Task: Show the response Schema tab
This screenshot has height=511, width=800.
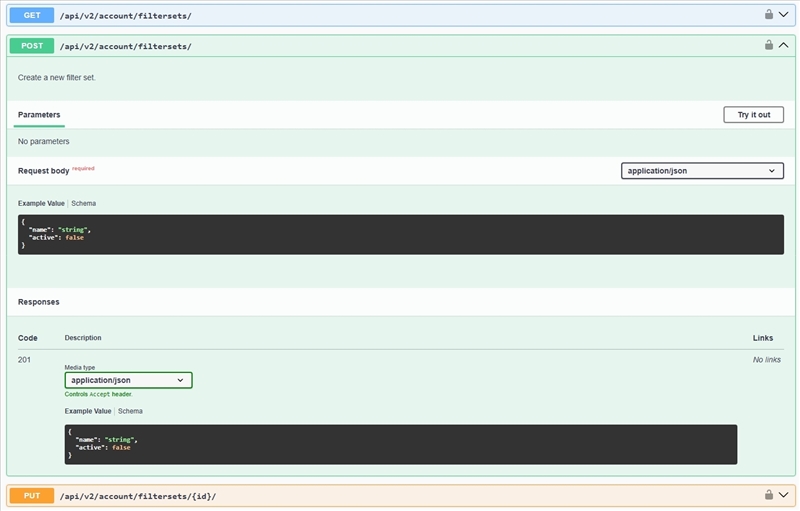Action: [x=130, y=411]
